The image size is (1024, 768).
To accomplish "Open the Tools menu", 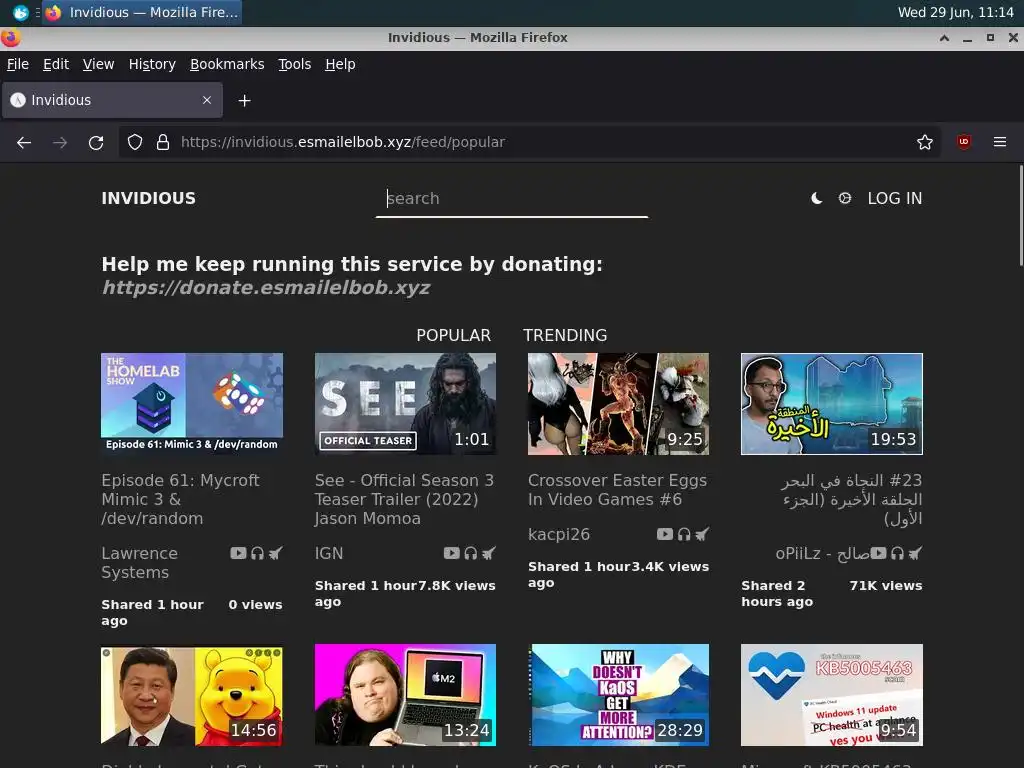I will [294, 64].
